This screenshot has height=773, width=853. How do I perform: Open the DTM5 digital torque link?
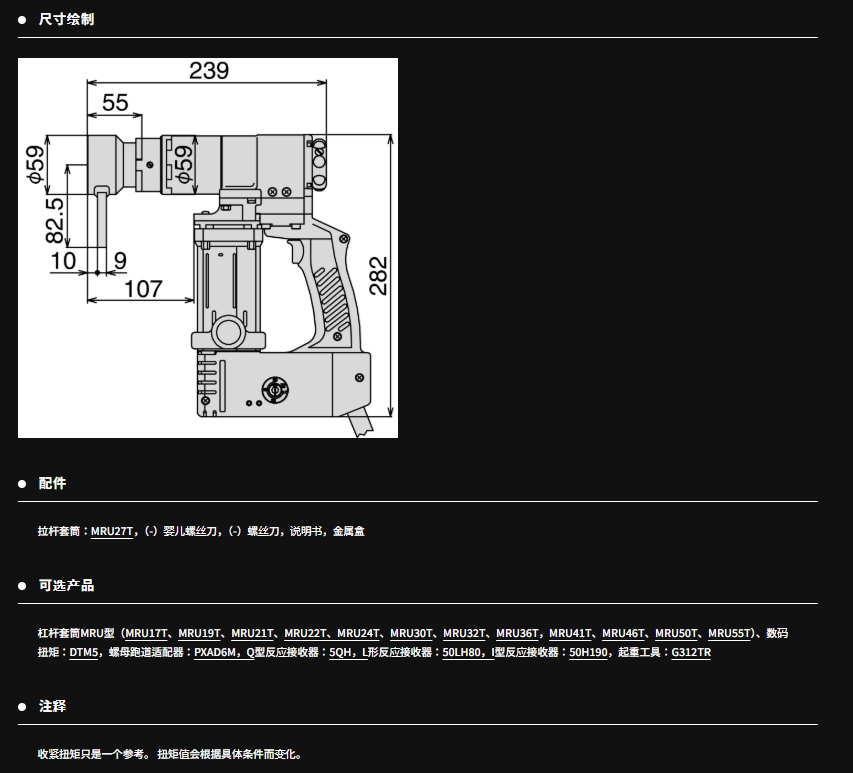pos(84,652)
